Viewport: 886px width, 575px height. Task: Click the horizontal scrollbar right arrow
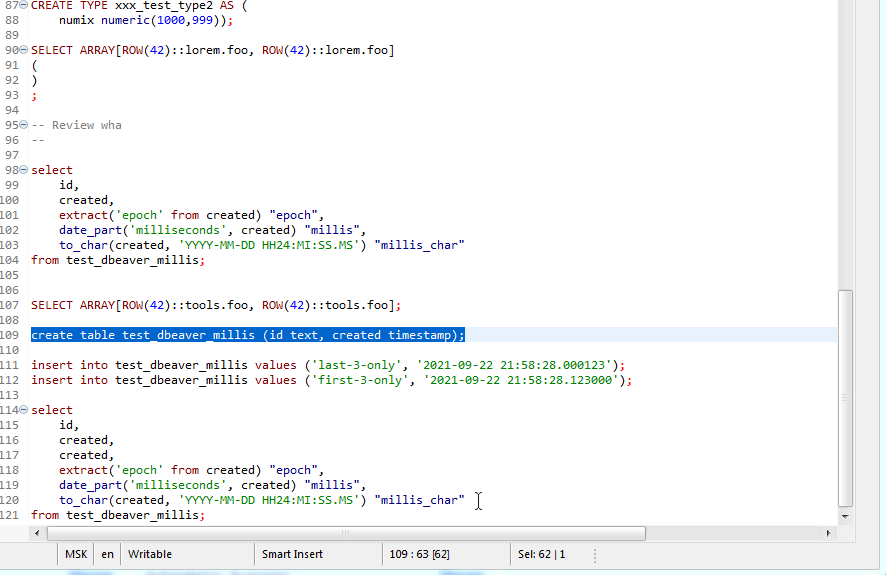point(828,533)
